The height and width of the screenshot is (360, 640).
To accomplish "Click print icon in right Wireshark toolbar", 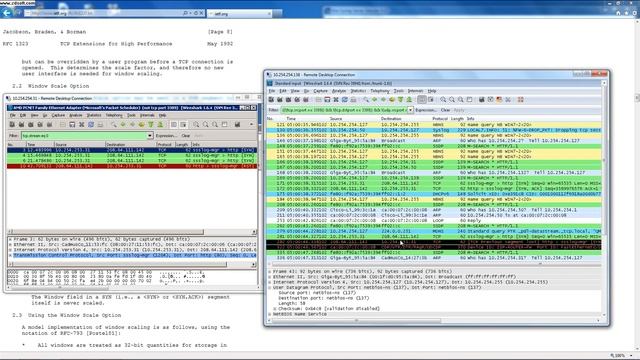I will [353, 100].
